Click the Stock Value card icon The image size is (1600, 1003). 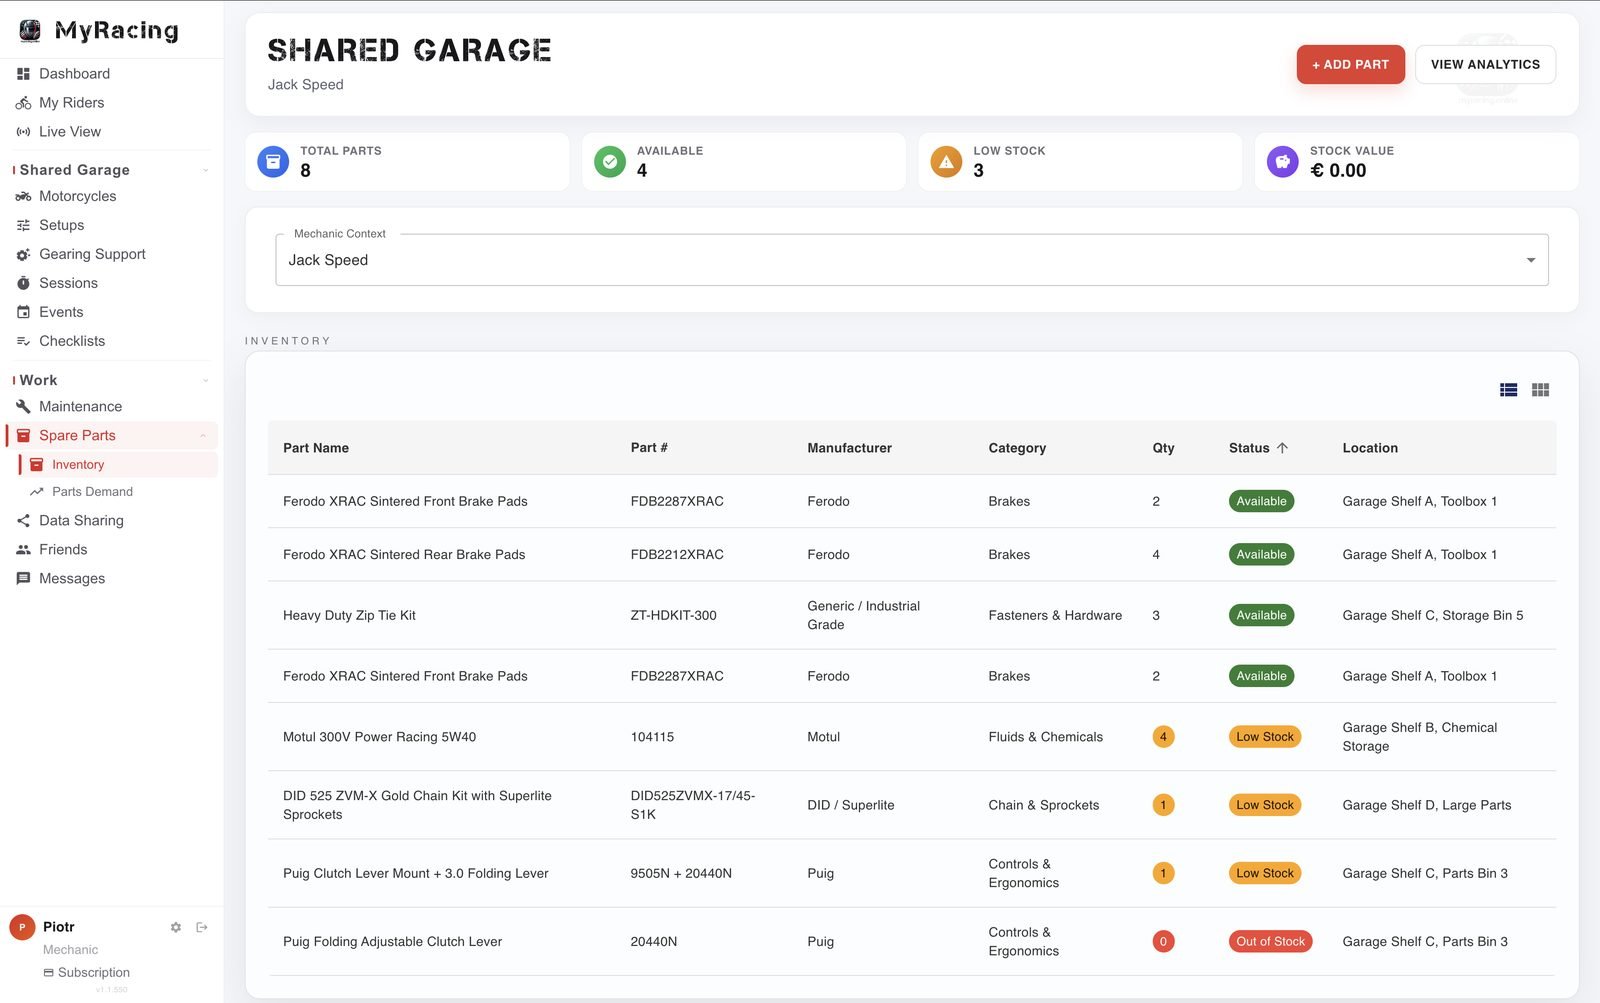tap(1283, 161)
